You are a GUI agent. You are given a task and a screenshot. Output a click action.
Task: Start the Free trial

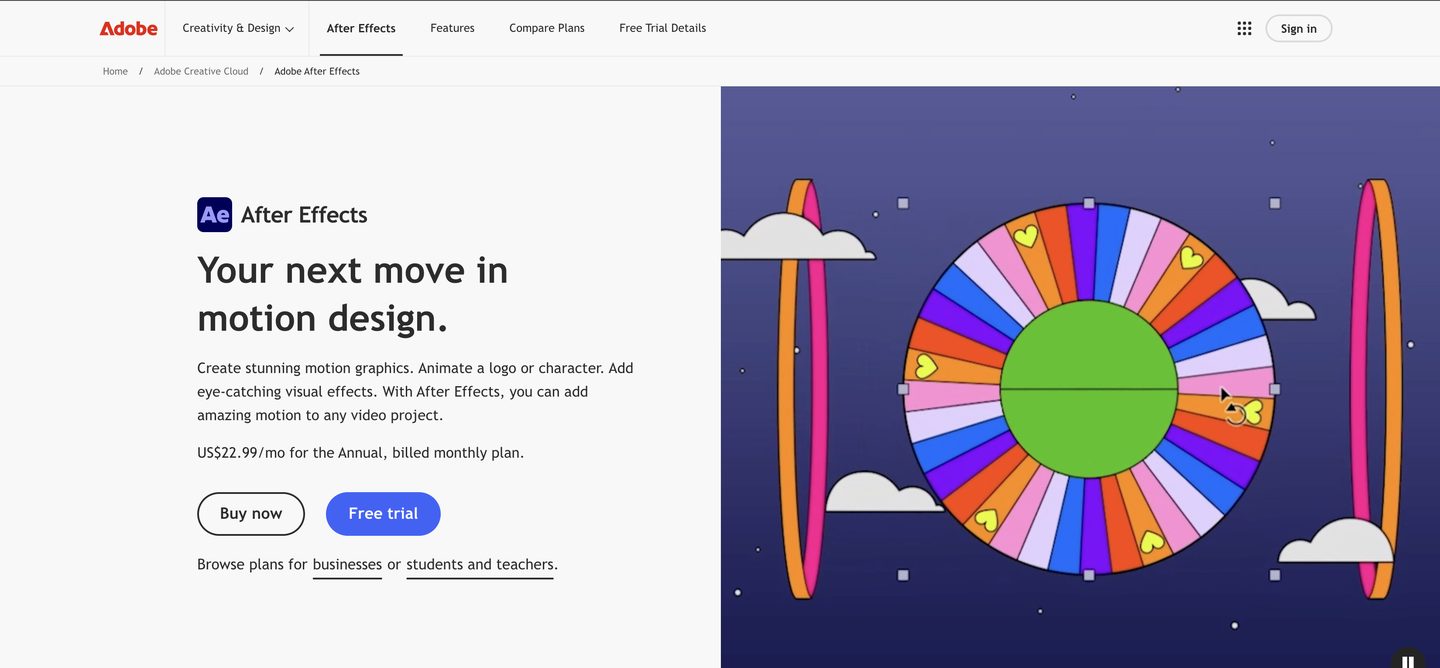tap(383, 513)
